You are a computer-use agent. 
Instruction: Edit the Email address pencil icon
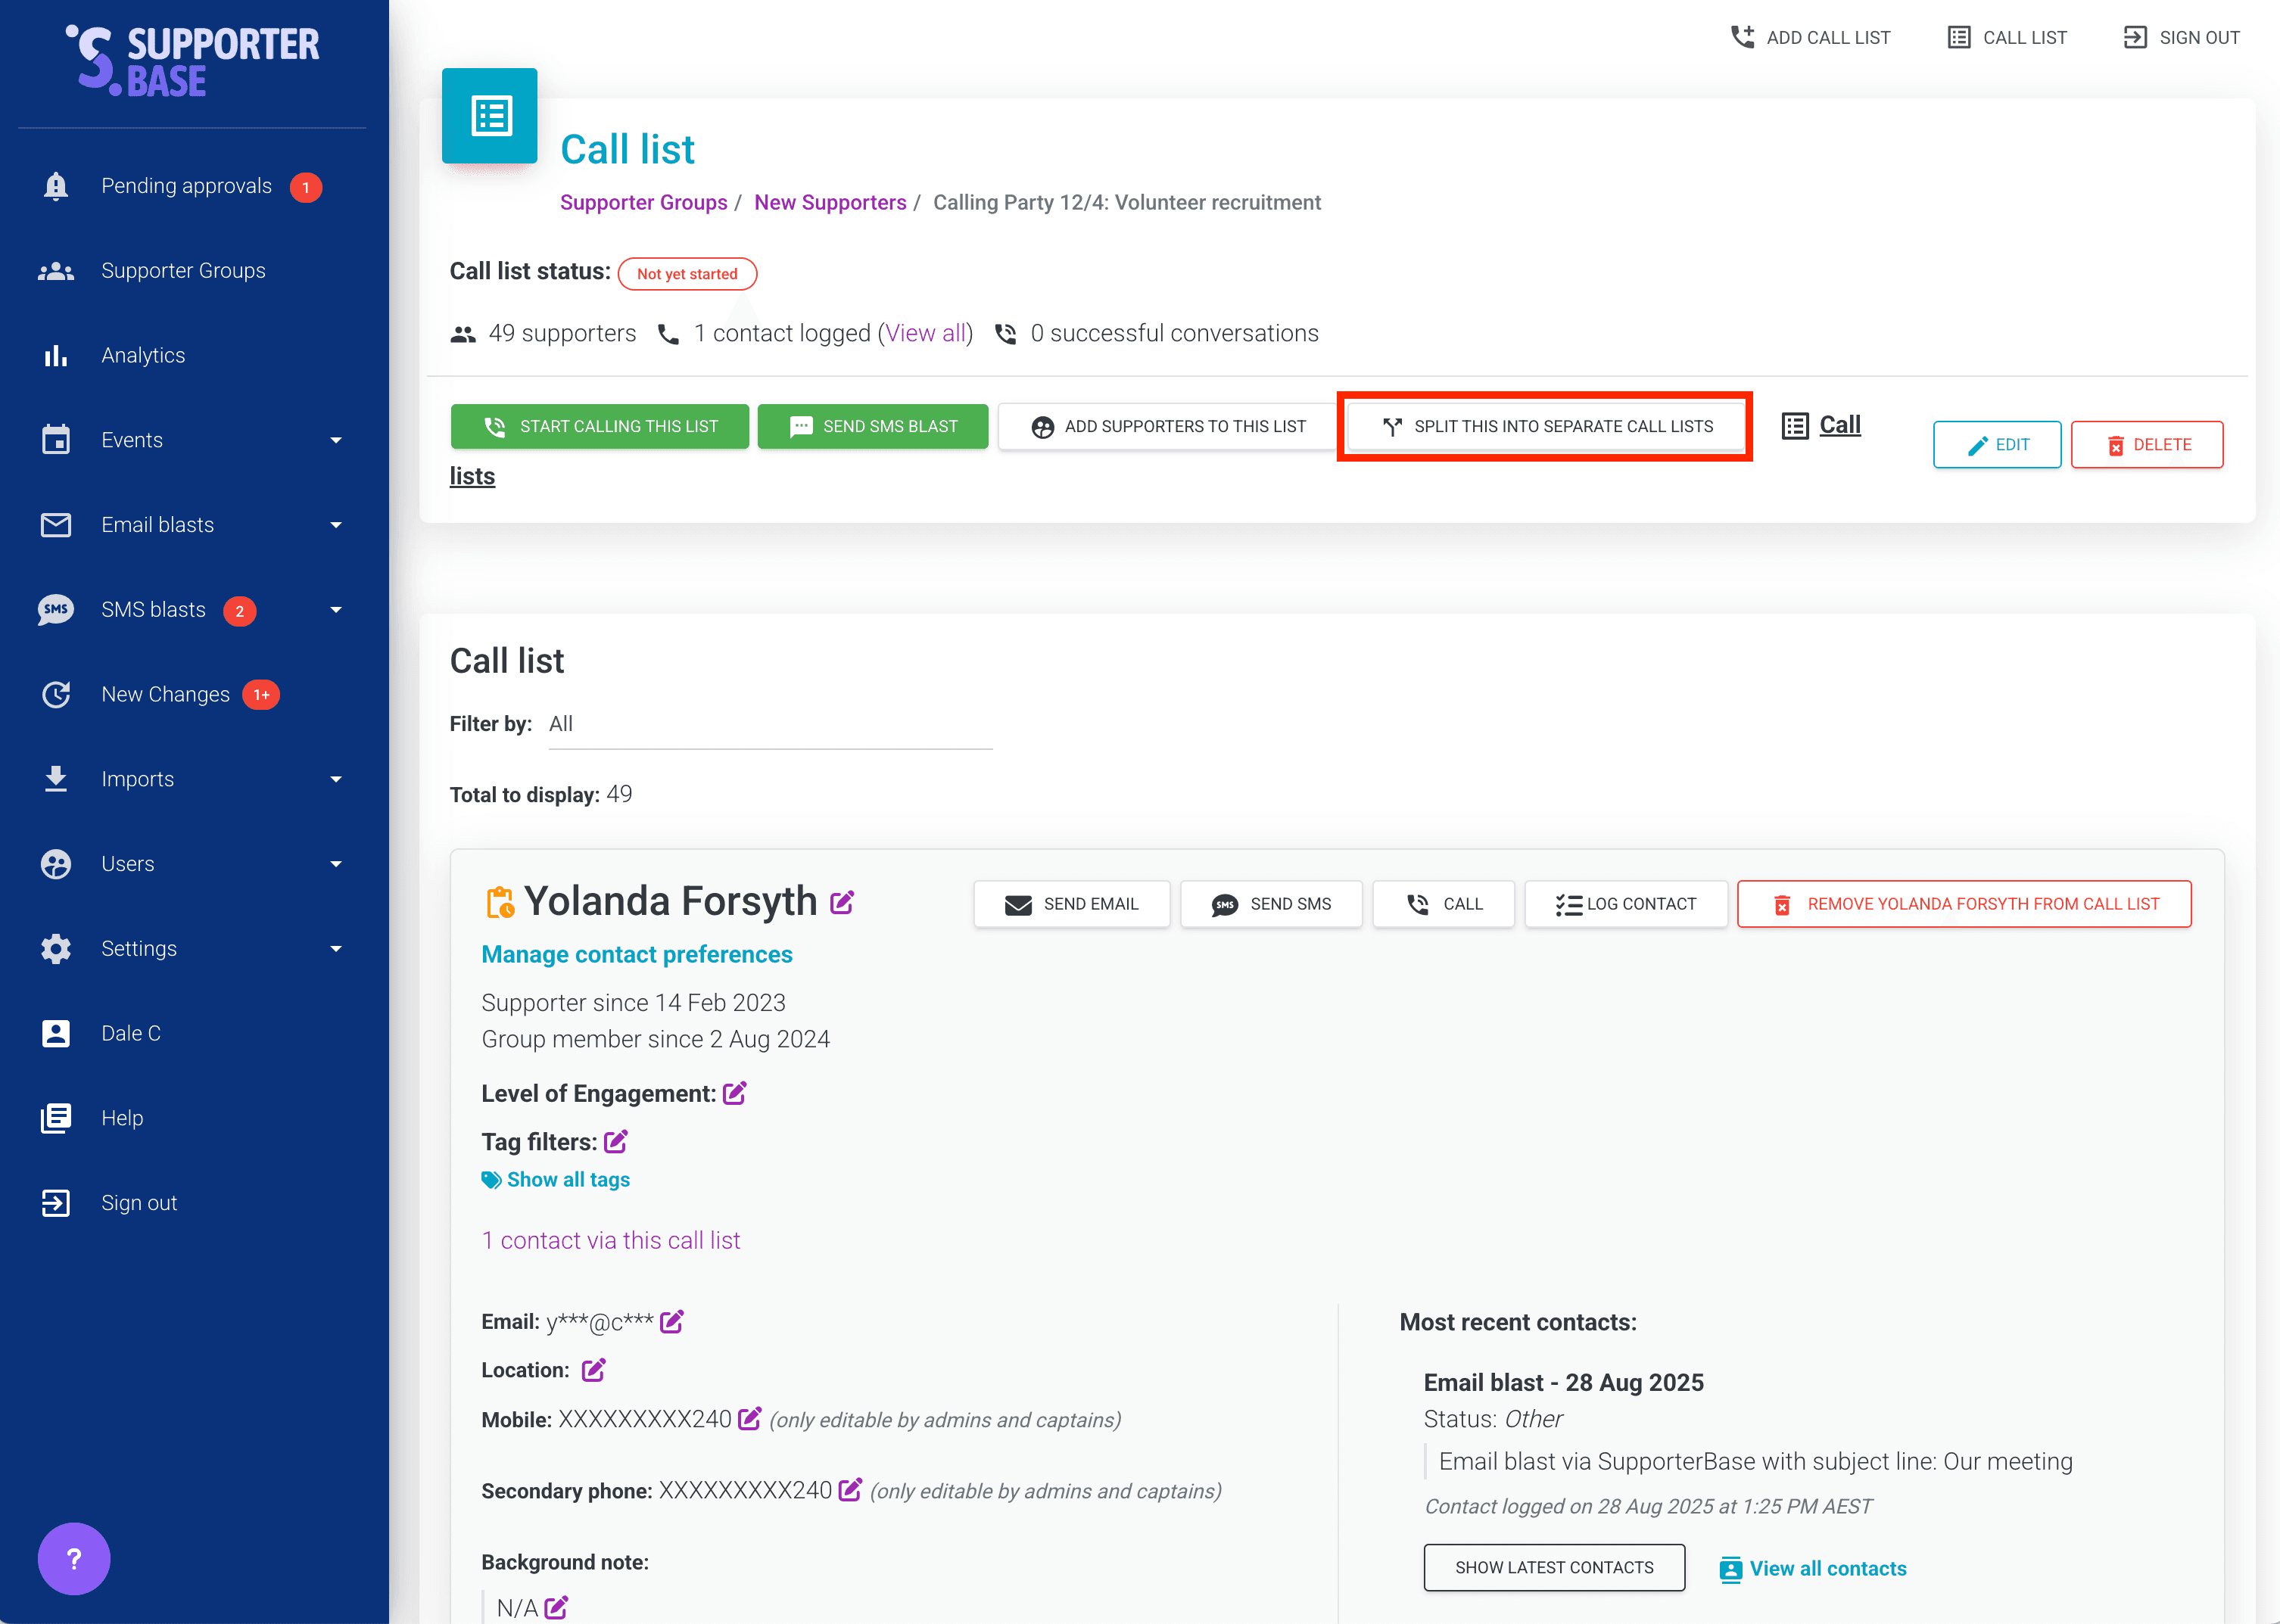click(x=672, y=1322)
